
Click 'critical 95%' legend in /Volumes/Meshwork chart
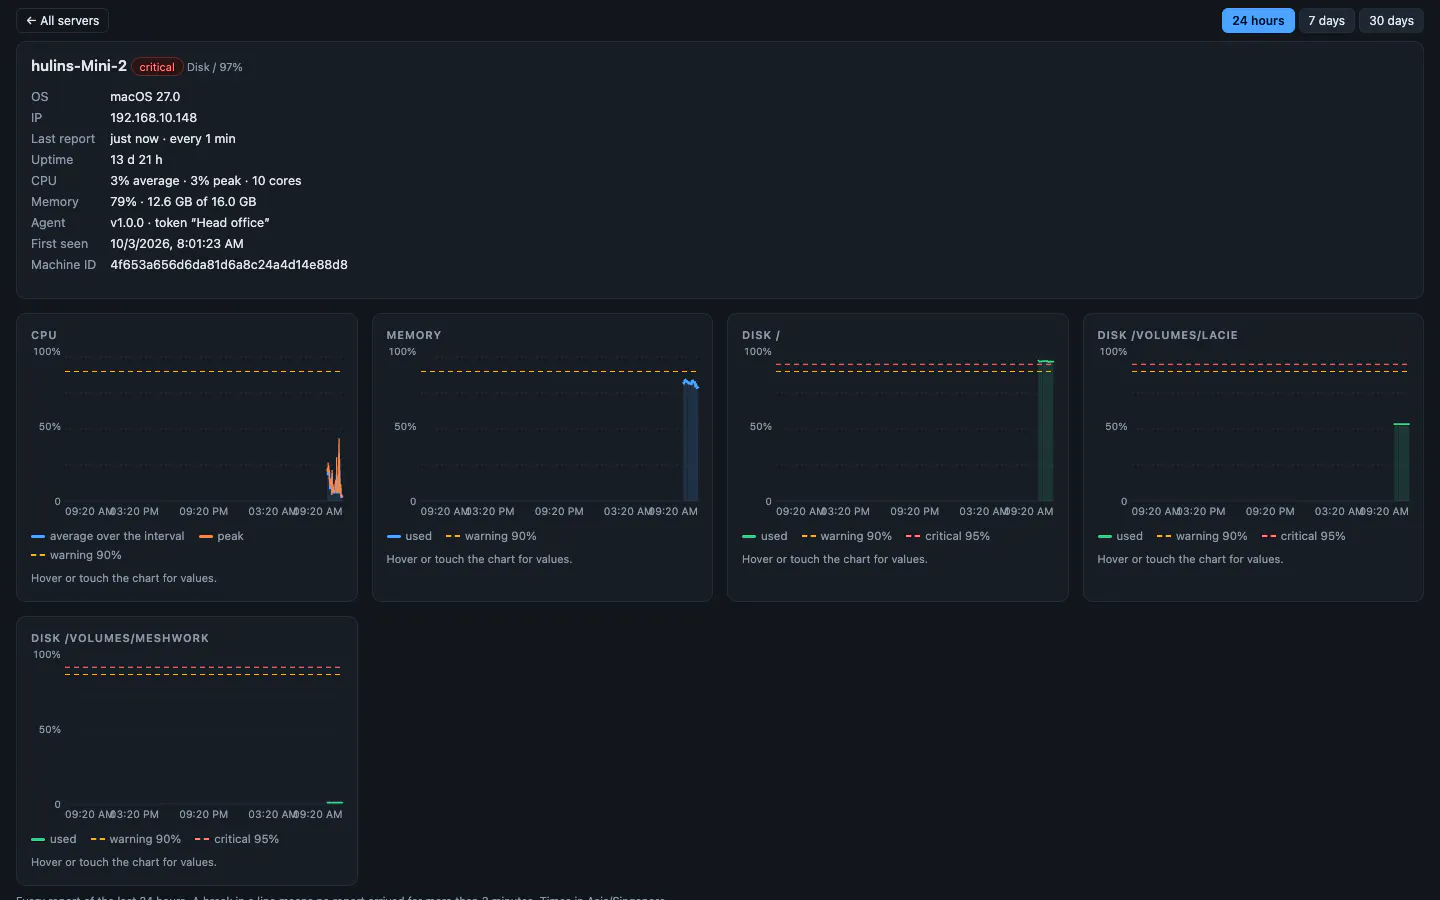click(x=237, y=839)
